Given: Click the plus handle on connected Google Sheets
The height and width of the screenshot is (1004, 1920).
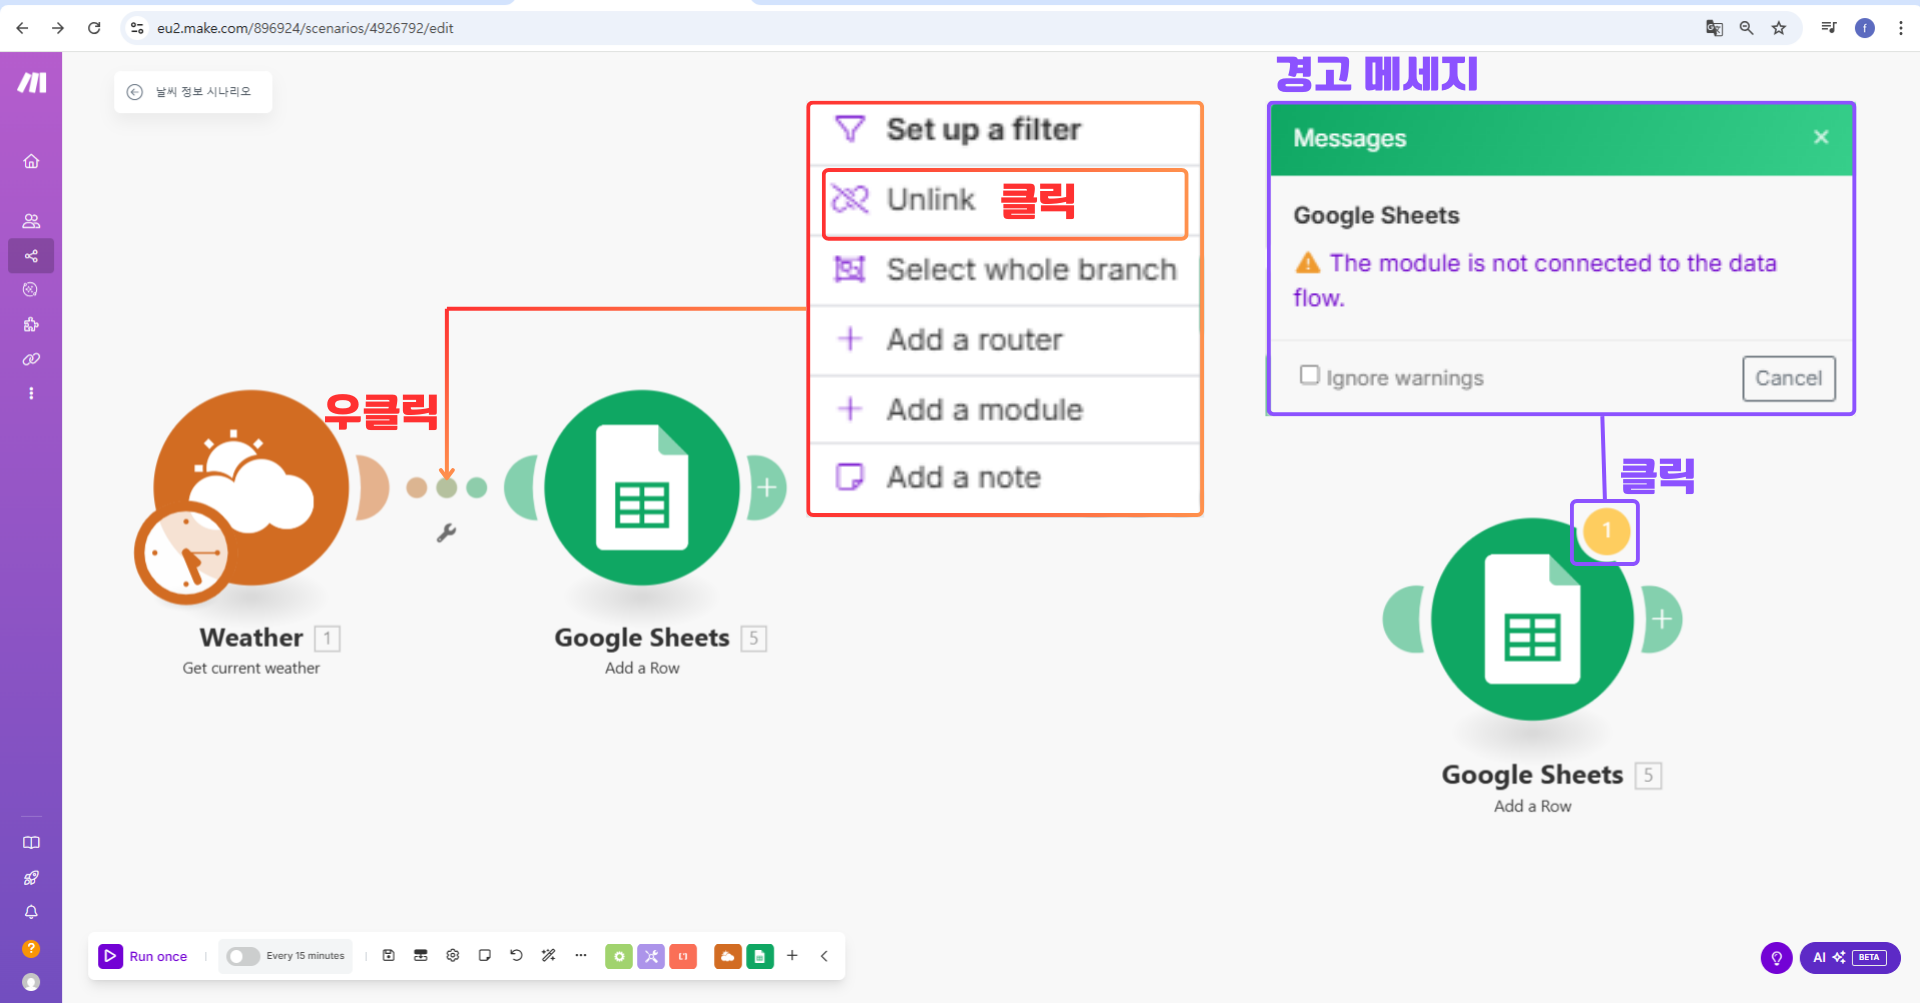Looking at the screenshot, I should click(767, 488).
